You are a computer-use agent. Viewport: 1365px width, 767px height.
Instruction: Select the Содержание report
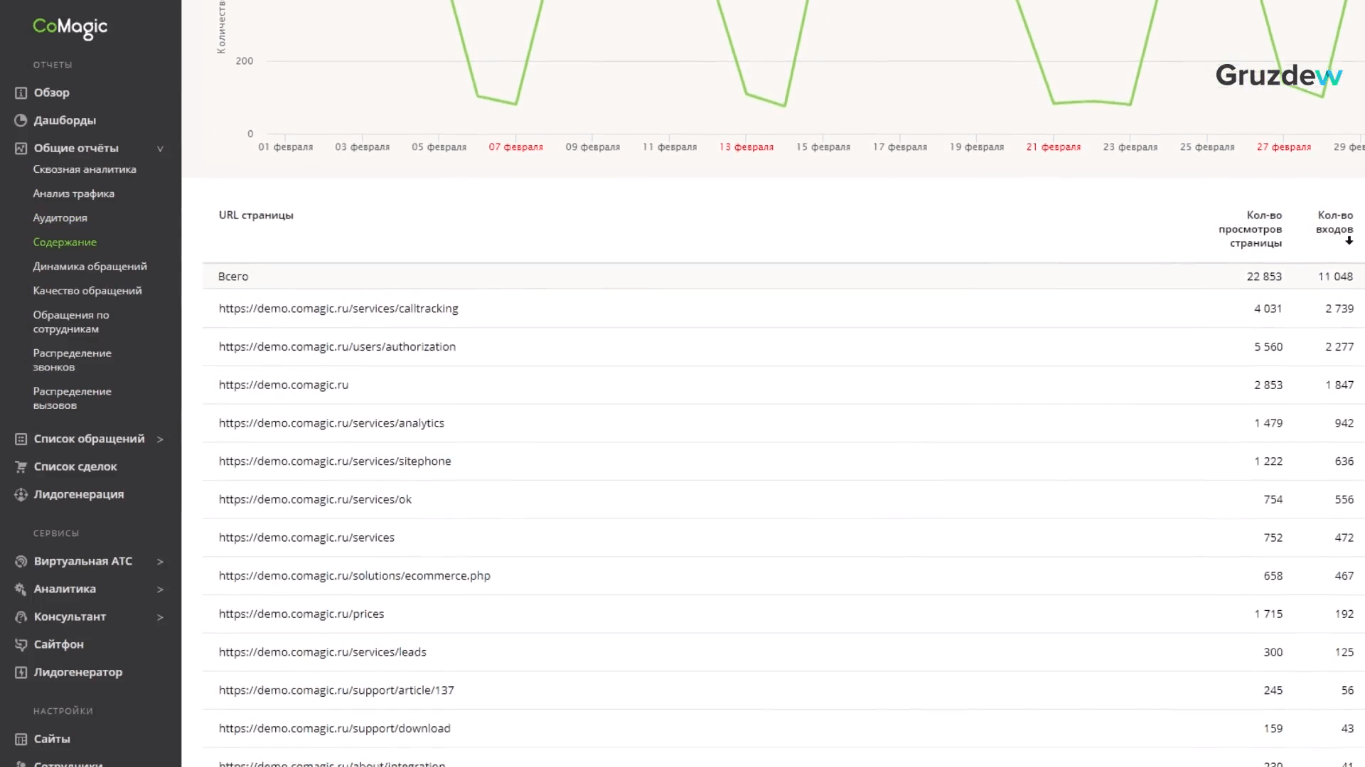(64, 242)
